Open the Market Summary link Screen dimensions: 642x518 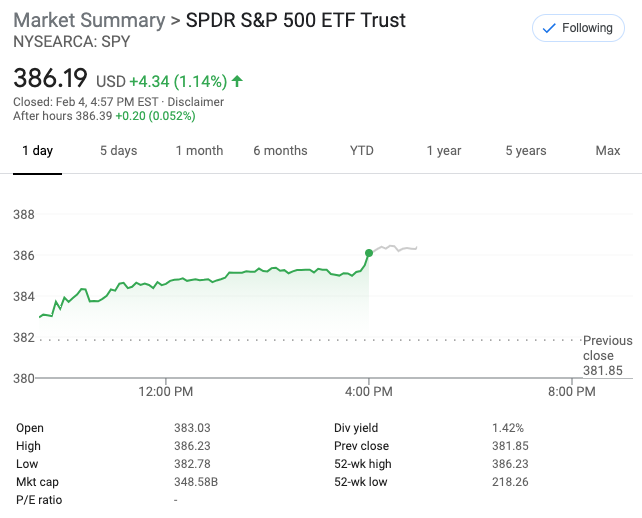(89, 21)
